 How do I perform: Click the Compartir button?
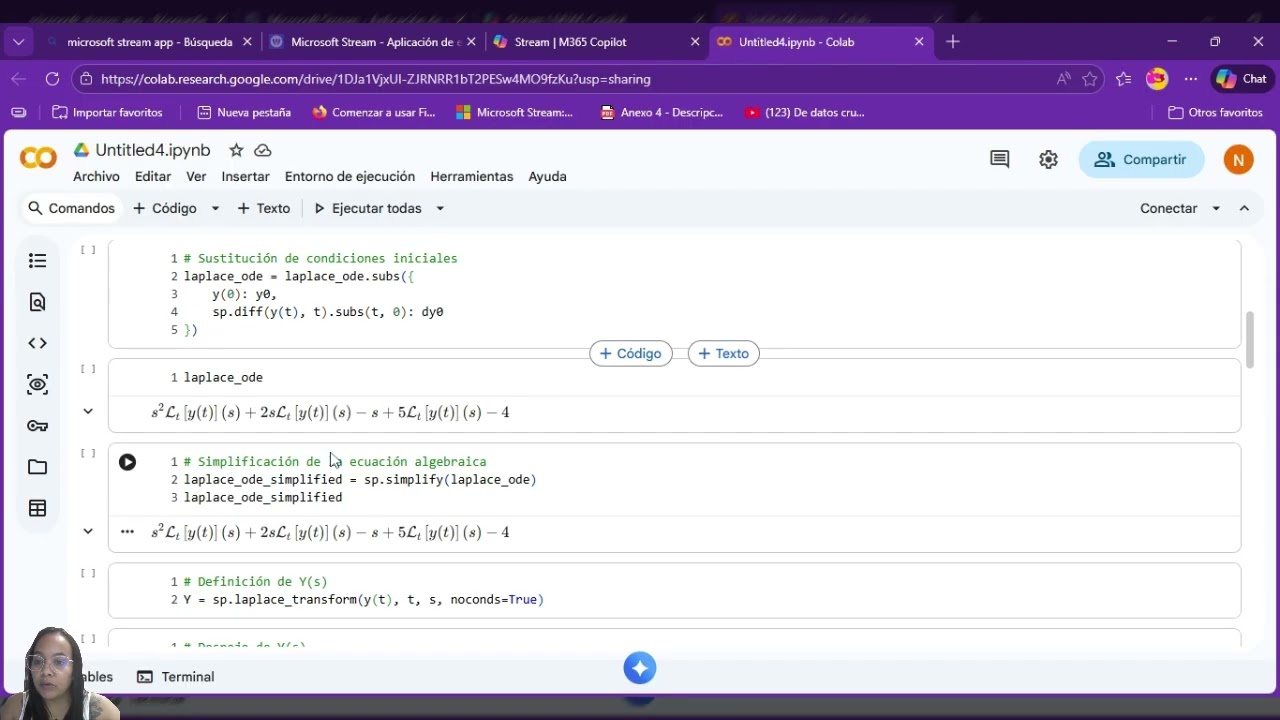(x=1141, y=159)
